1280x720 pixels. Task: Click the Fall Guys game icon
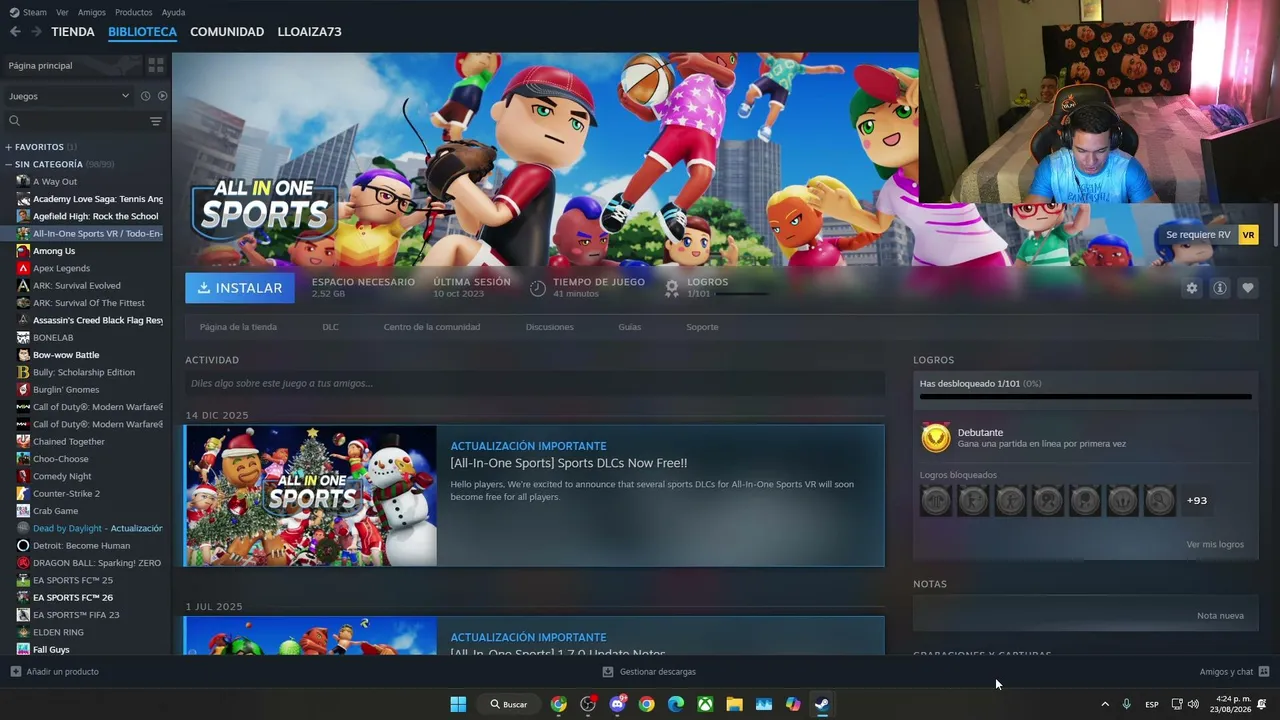click(x=23, y=650)
